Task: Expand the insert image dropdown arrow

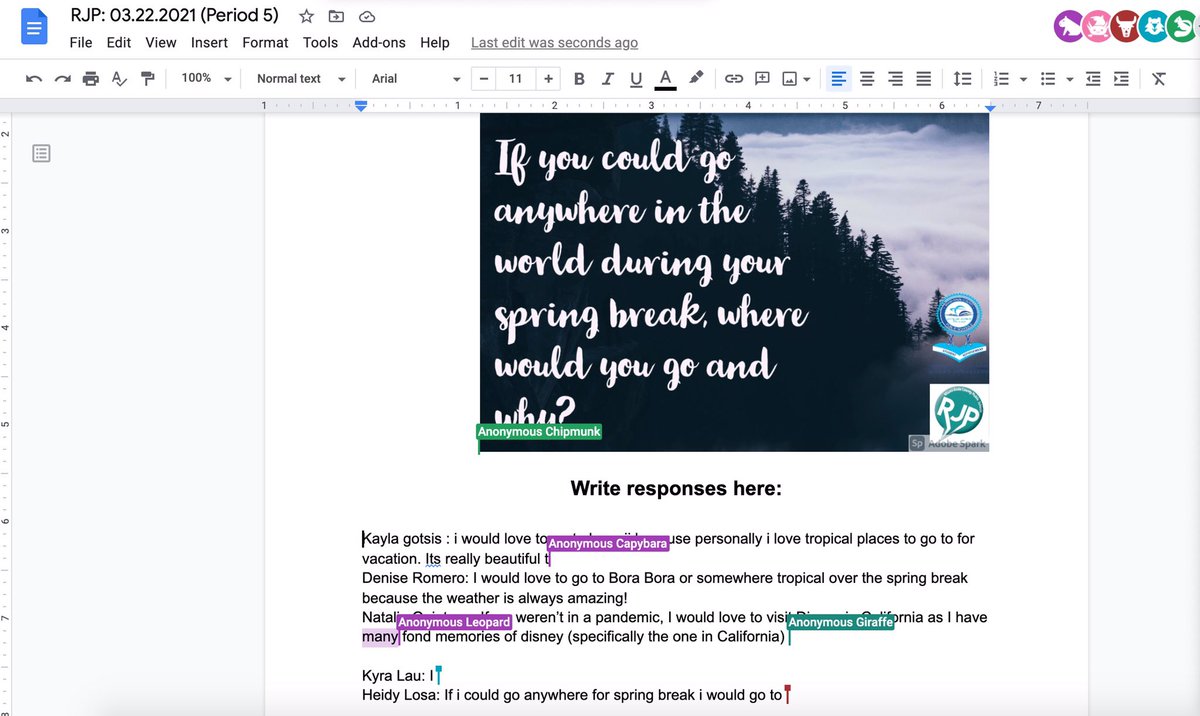Action: click(x=806, y=79)
